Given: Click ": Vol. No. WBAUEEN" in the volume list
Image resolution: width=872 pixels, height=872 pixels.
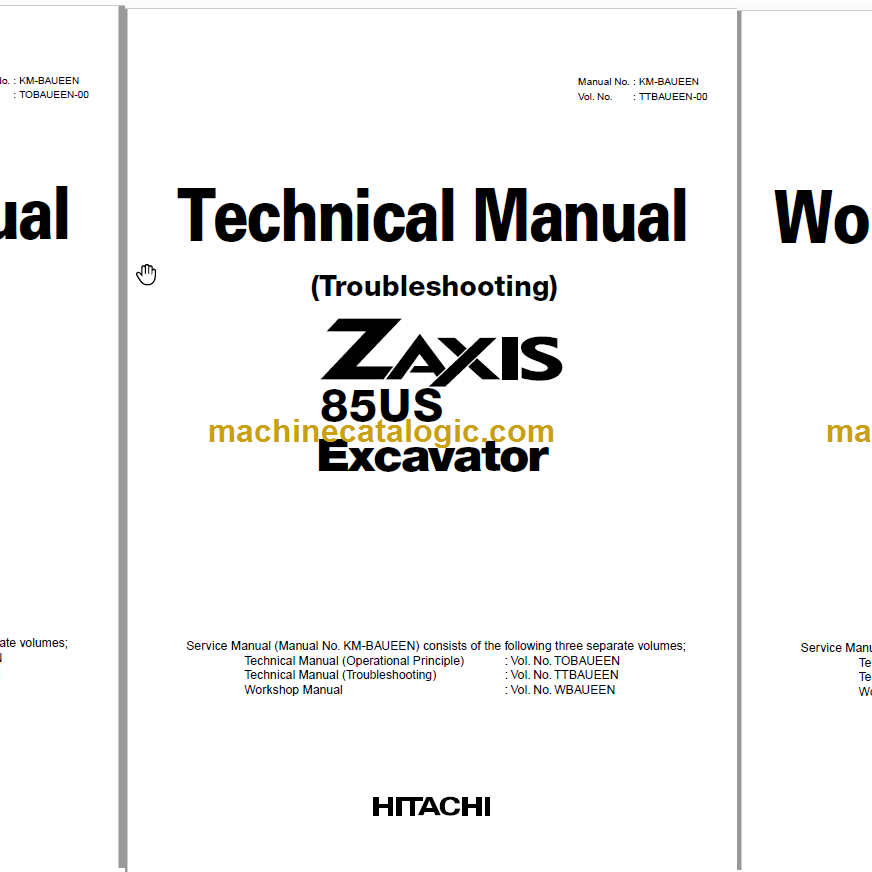Looking at the screenshot, I should click(560, 690).
